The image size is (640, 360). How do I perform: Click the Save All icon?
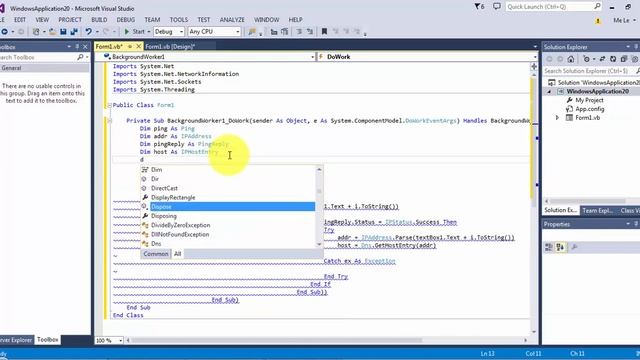coord(74,31)
